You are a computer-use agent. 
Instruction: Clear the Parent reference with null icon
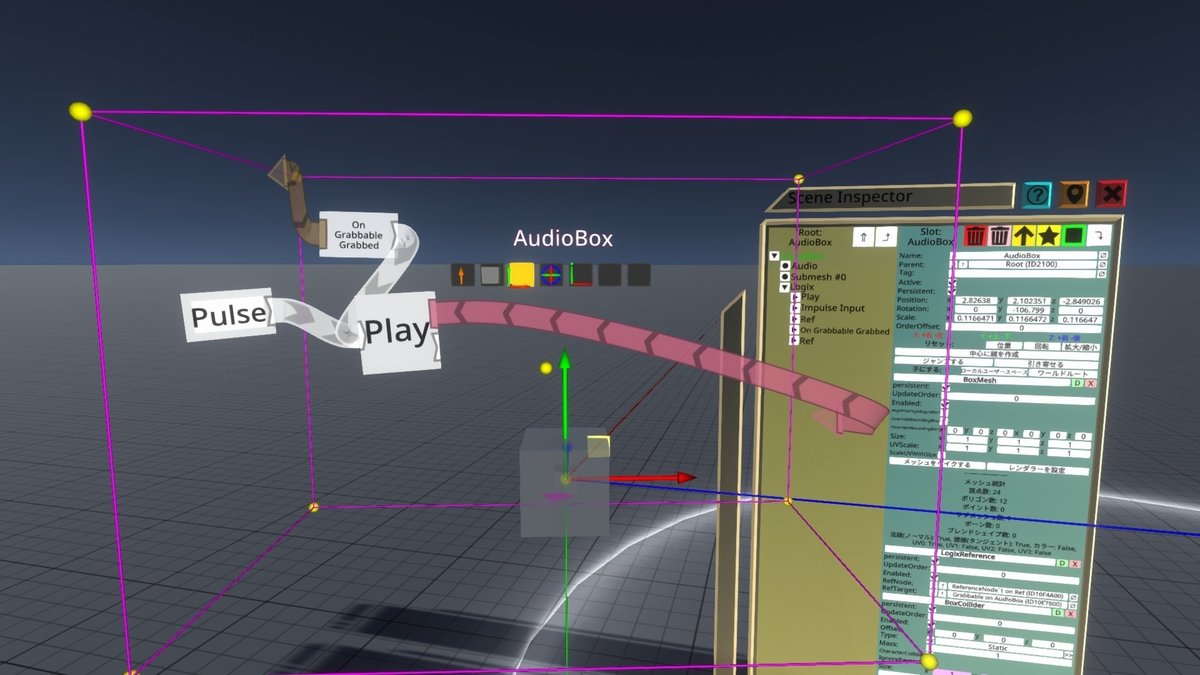[x=1103, y=264]
